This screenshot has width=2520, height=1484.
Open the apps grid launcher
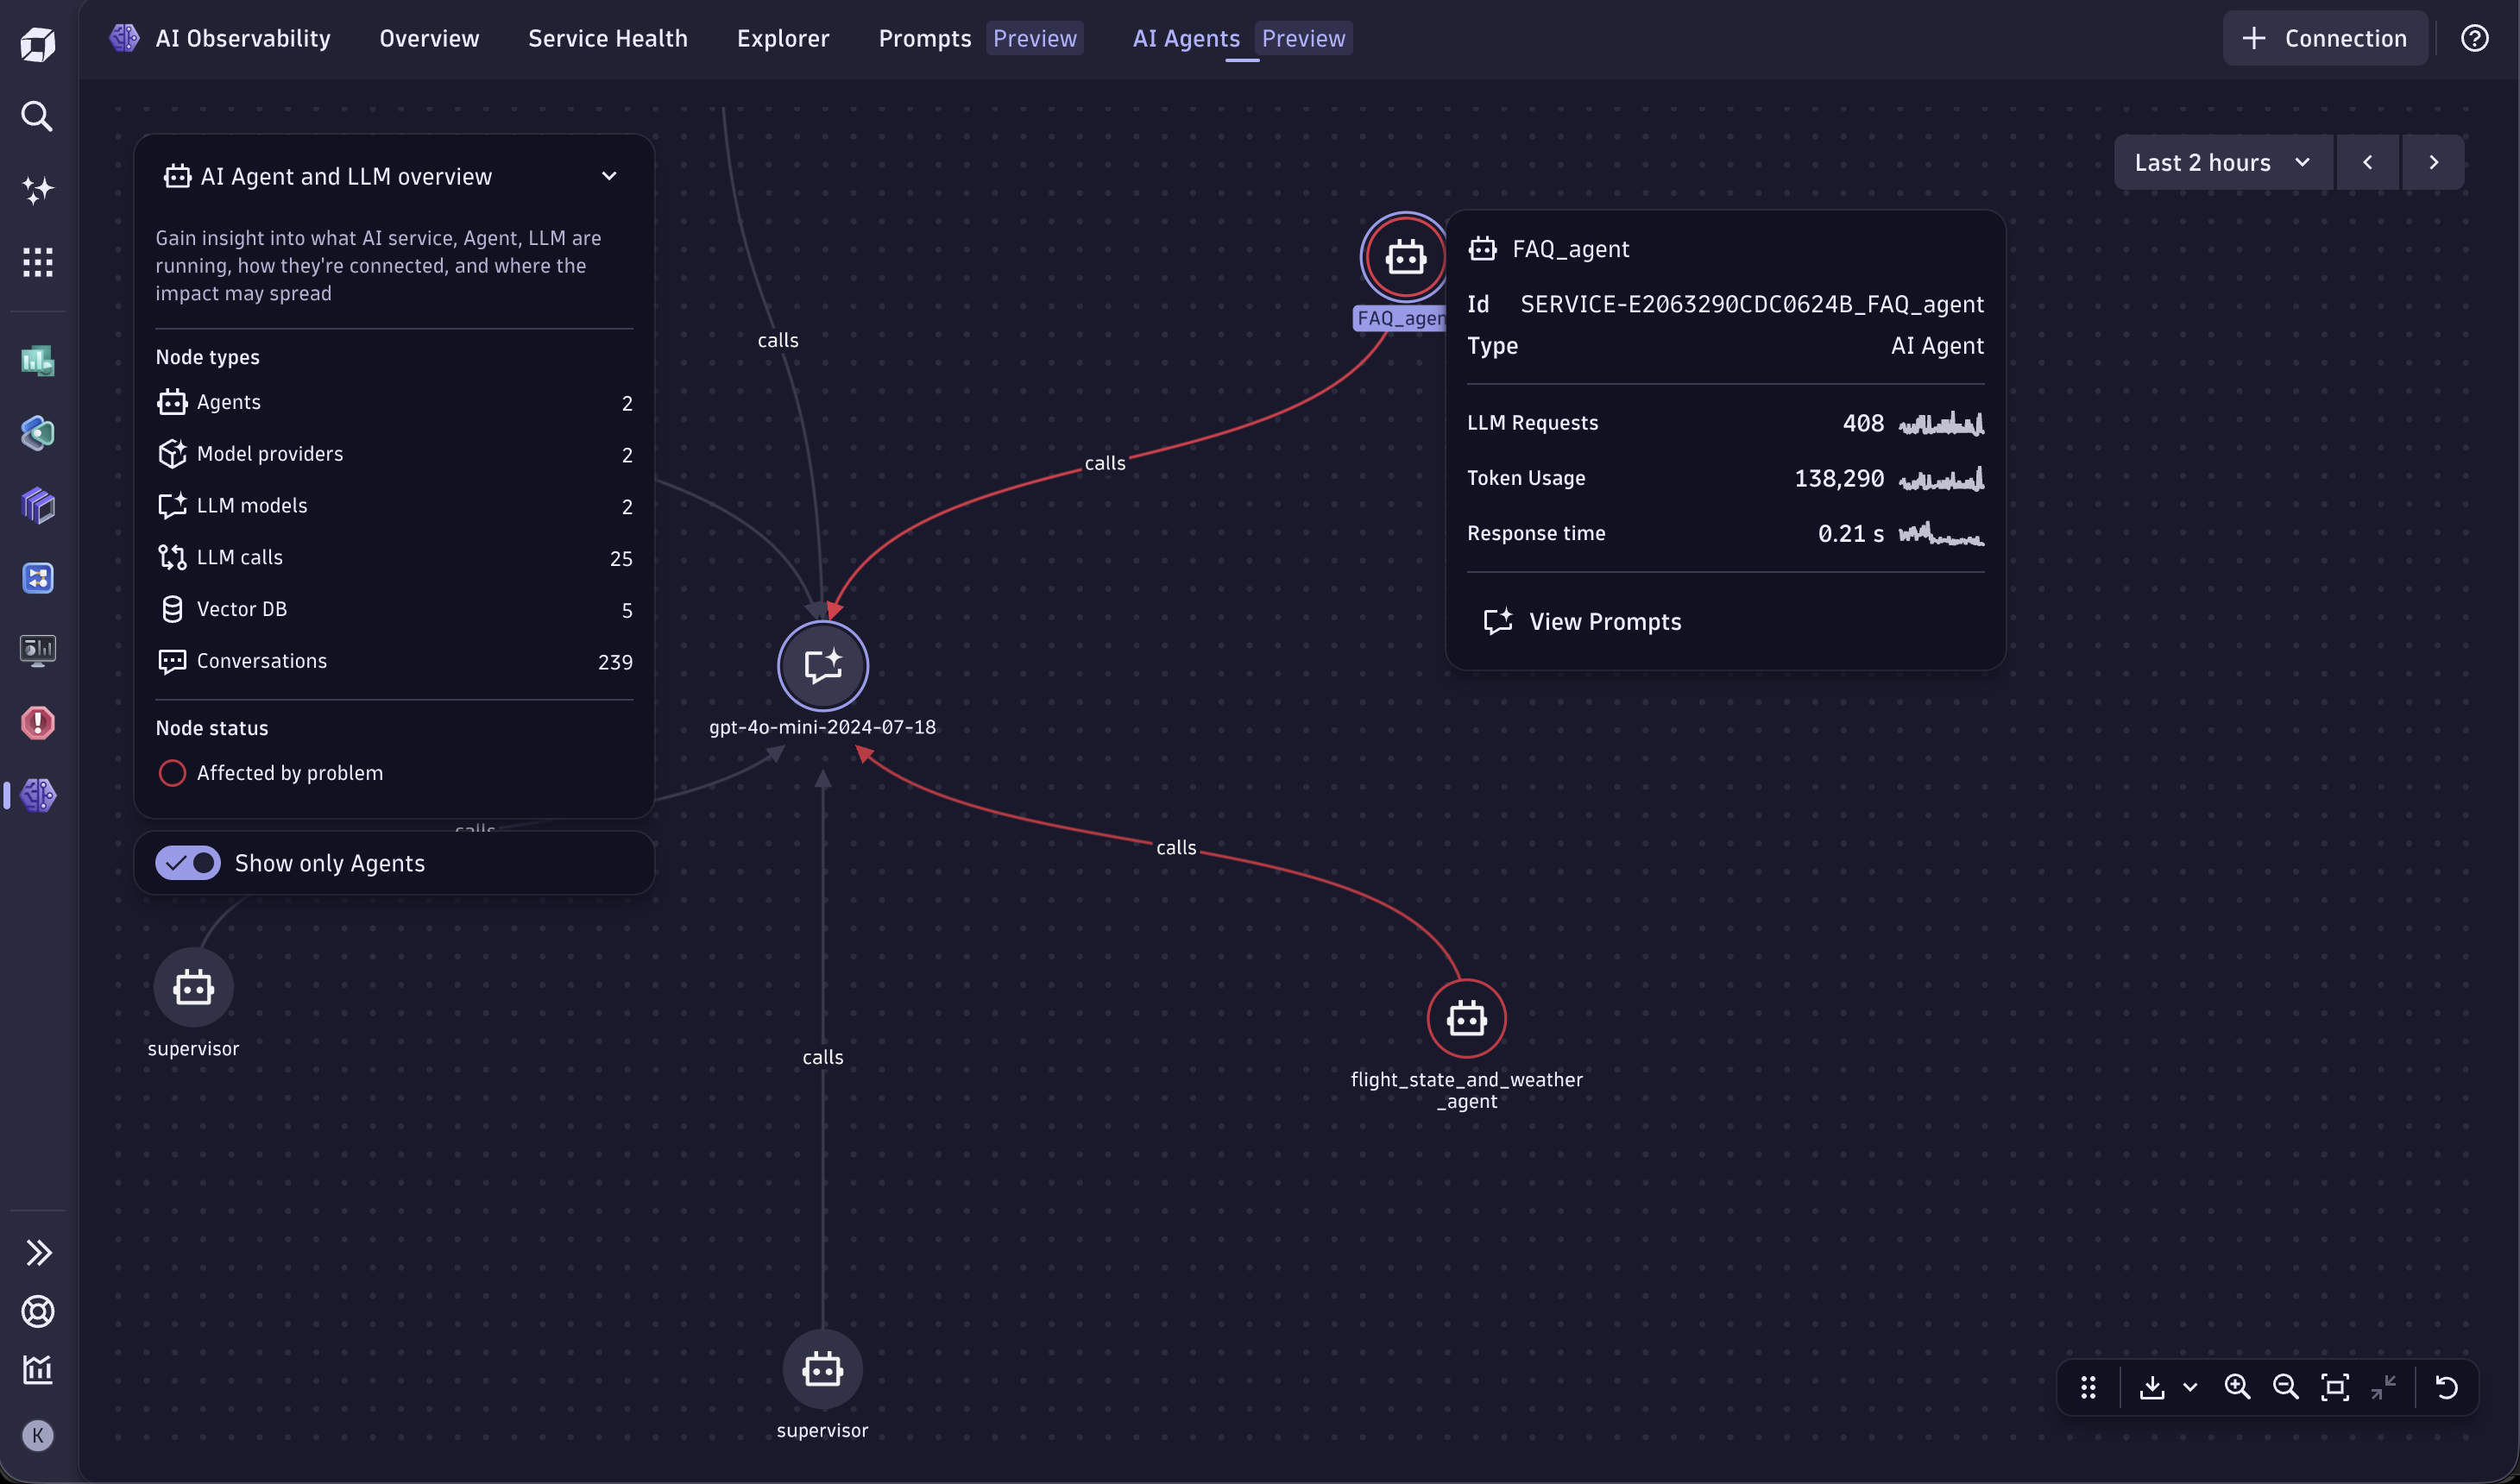pyautogui.click(x=38, y=262)
